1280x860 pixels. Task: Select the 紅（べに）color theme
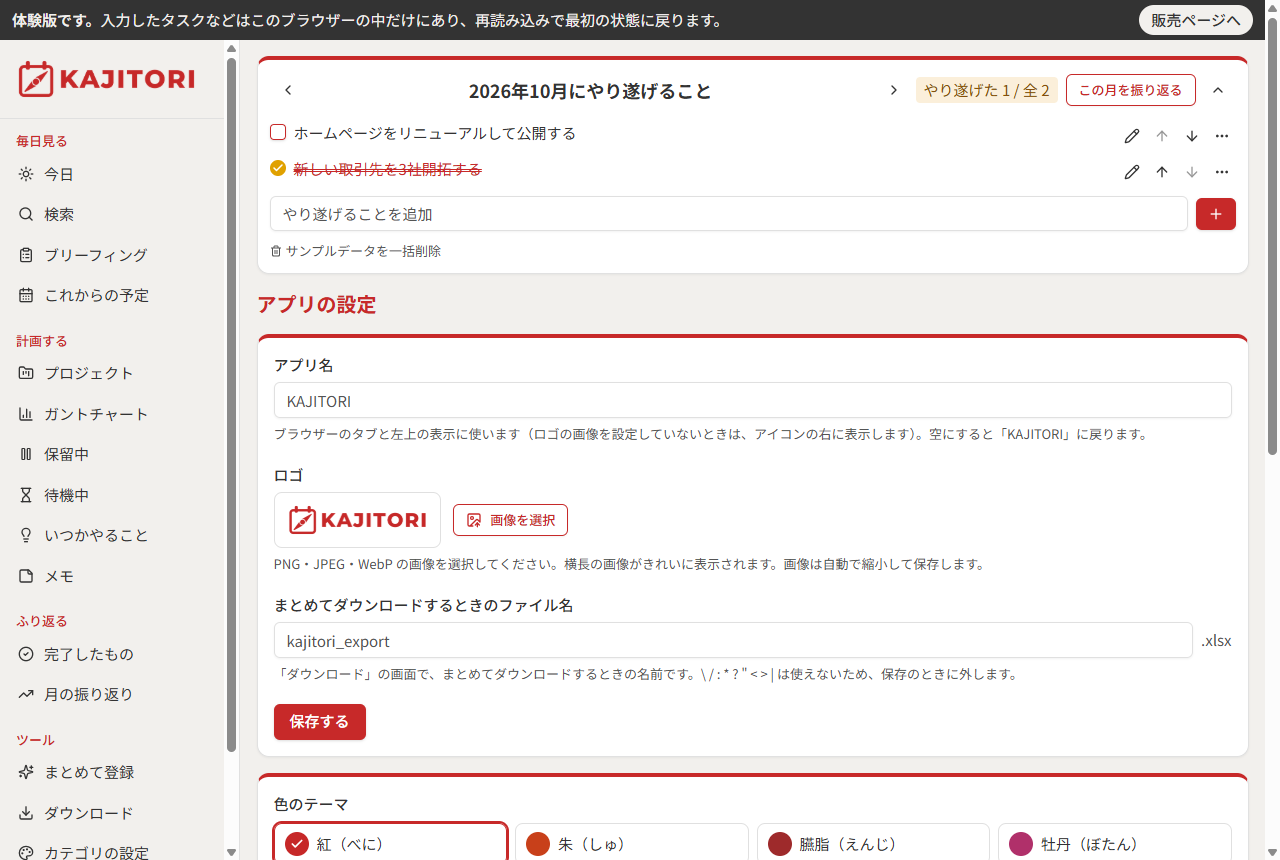(391, 844)
